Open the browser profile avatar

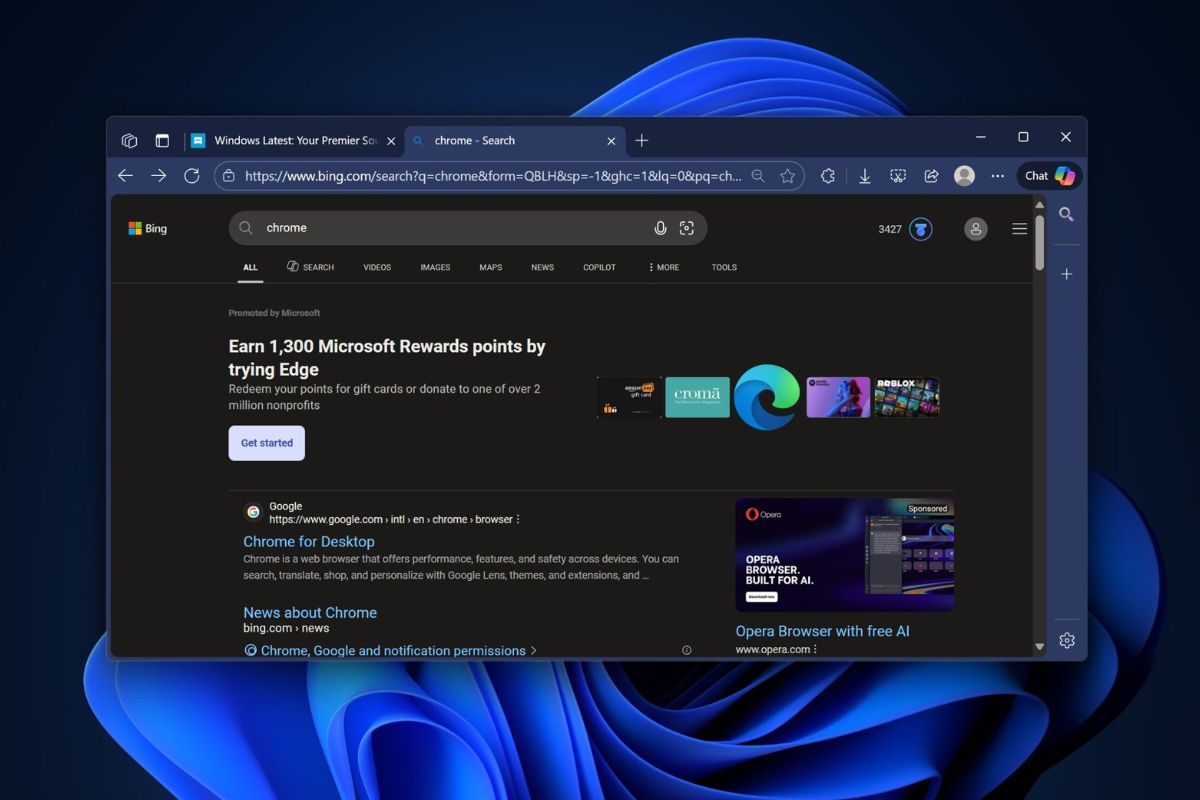[964, 176]
